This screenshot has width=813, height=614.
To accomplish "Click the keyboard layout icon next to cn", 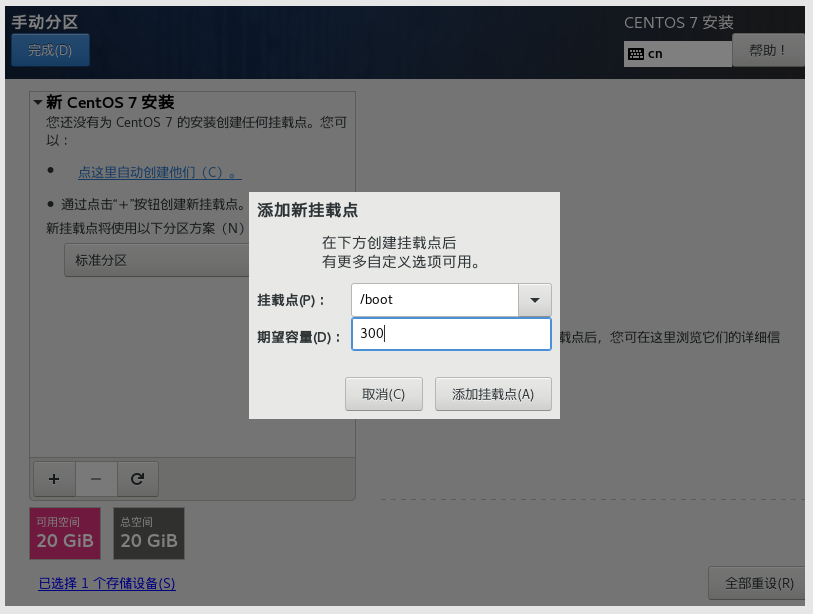I will [x=636, y=54].
